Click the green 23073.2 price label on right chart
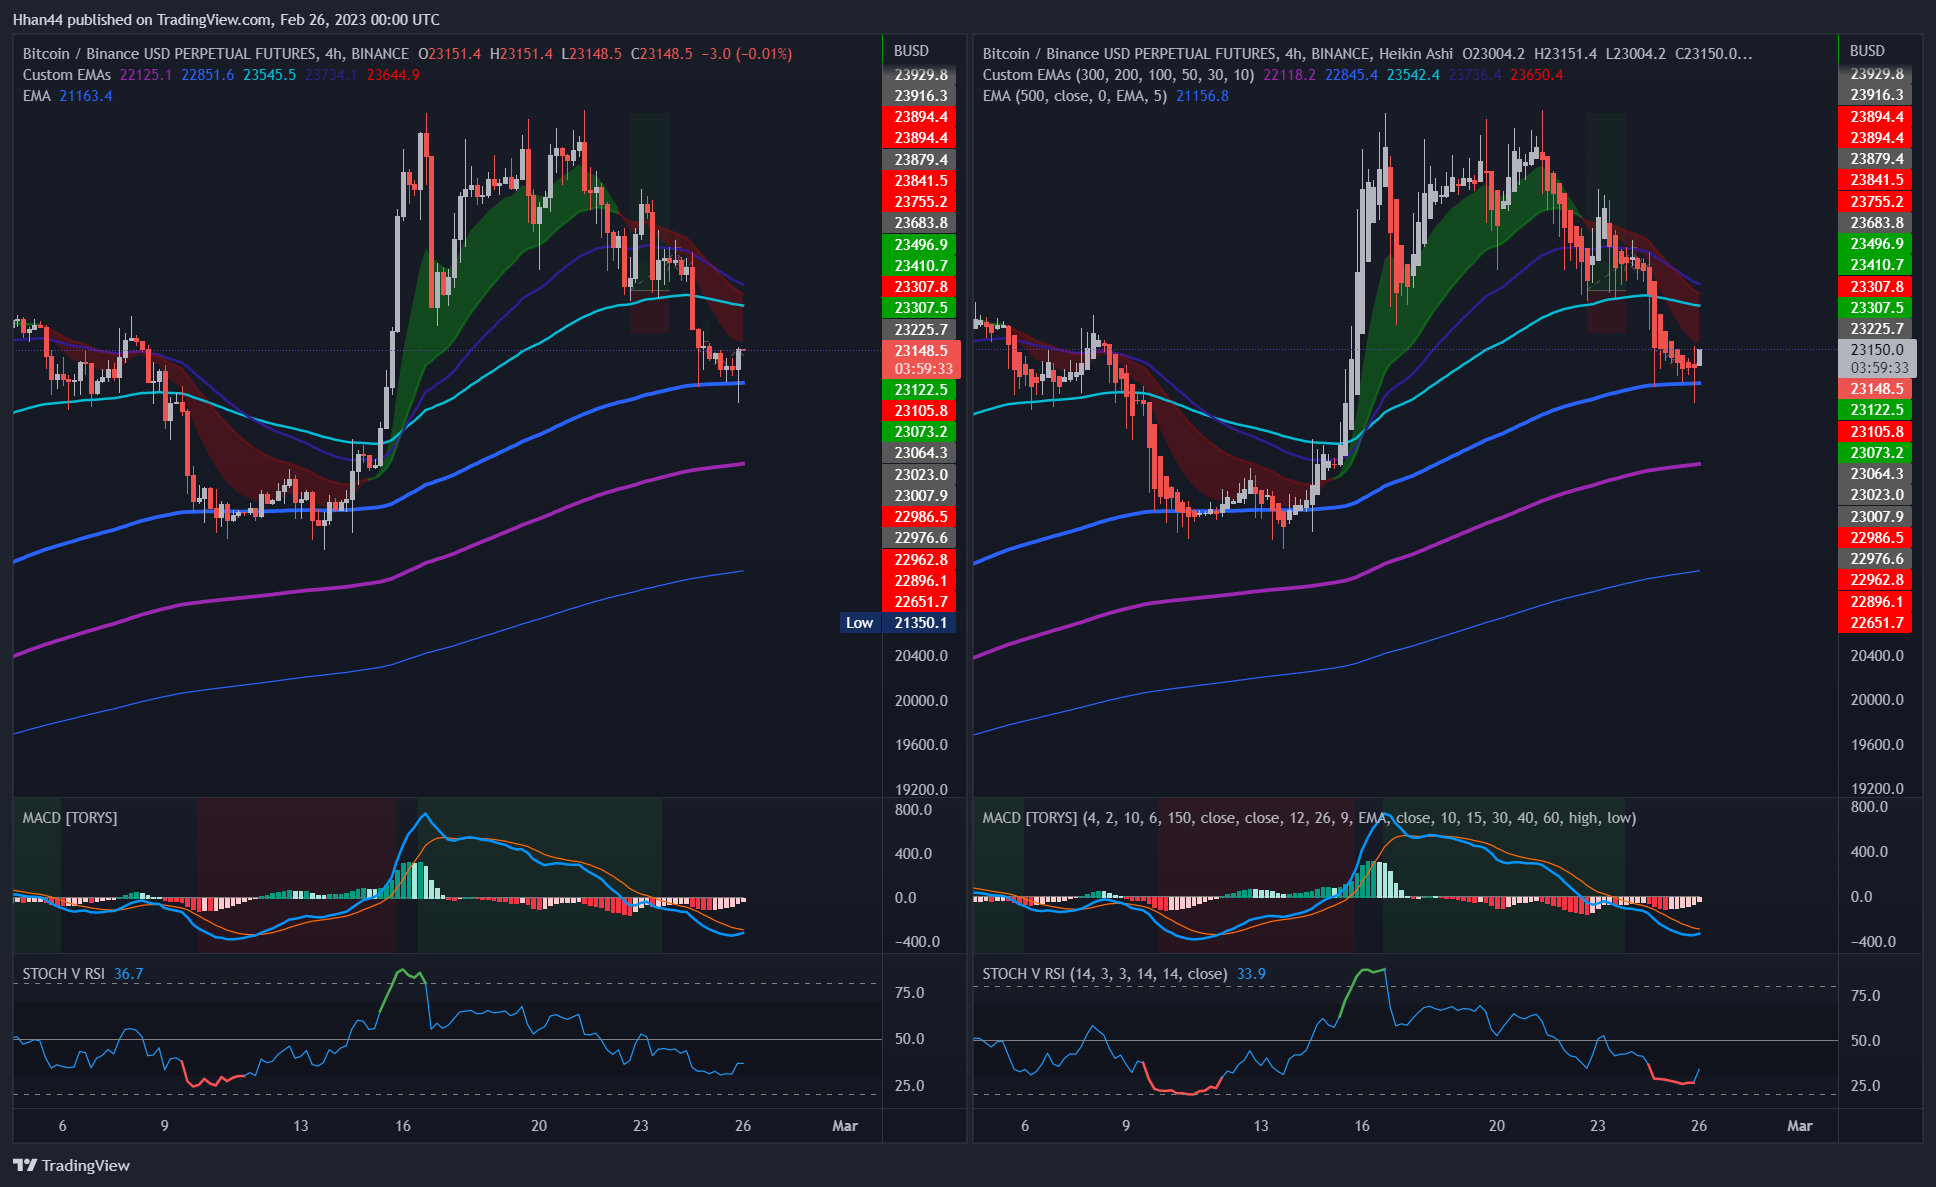Screen dimensions: 1936x1187 click(x=1876, y=453)
